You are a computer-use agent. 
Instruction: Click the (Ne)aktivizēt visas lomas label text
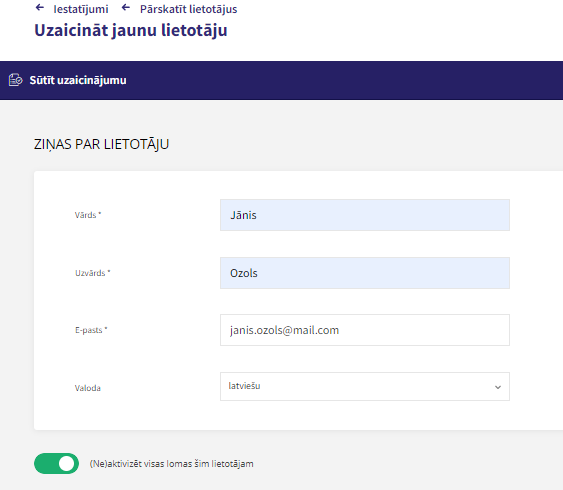[x=172, y=464]
